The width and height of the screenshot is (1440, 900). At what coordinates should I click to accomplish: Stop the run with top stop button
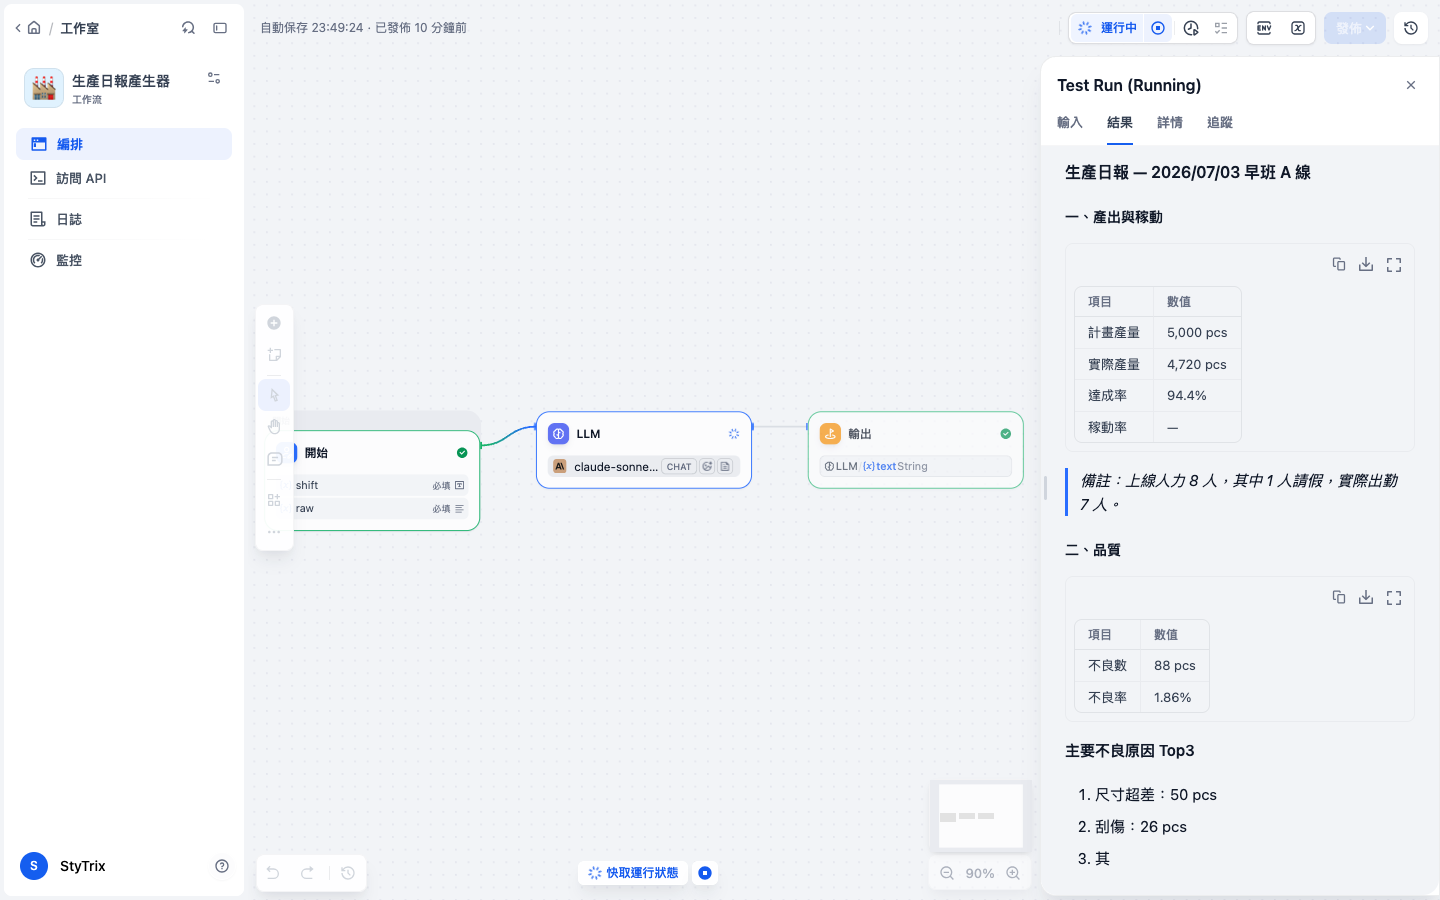click(x=1158, y=28)
